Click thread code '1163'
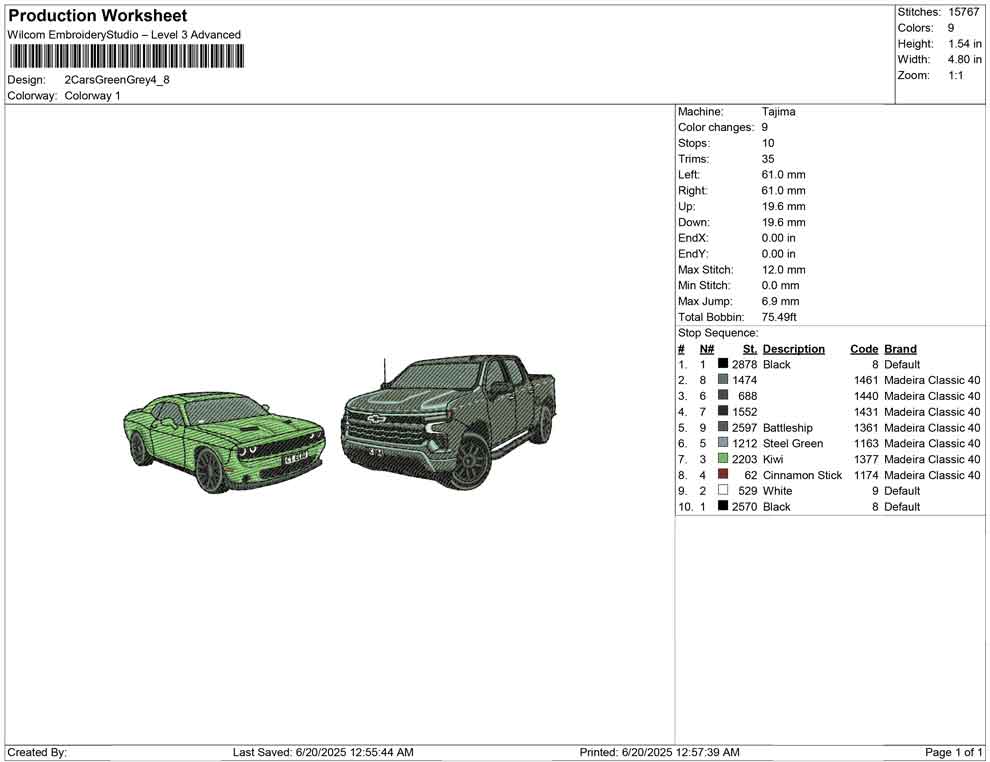The image size is (990, 762). point(866,443)
